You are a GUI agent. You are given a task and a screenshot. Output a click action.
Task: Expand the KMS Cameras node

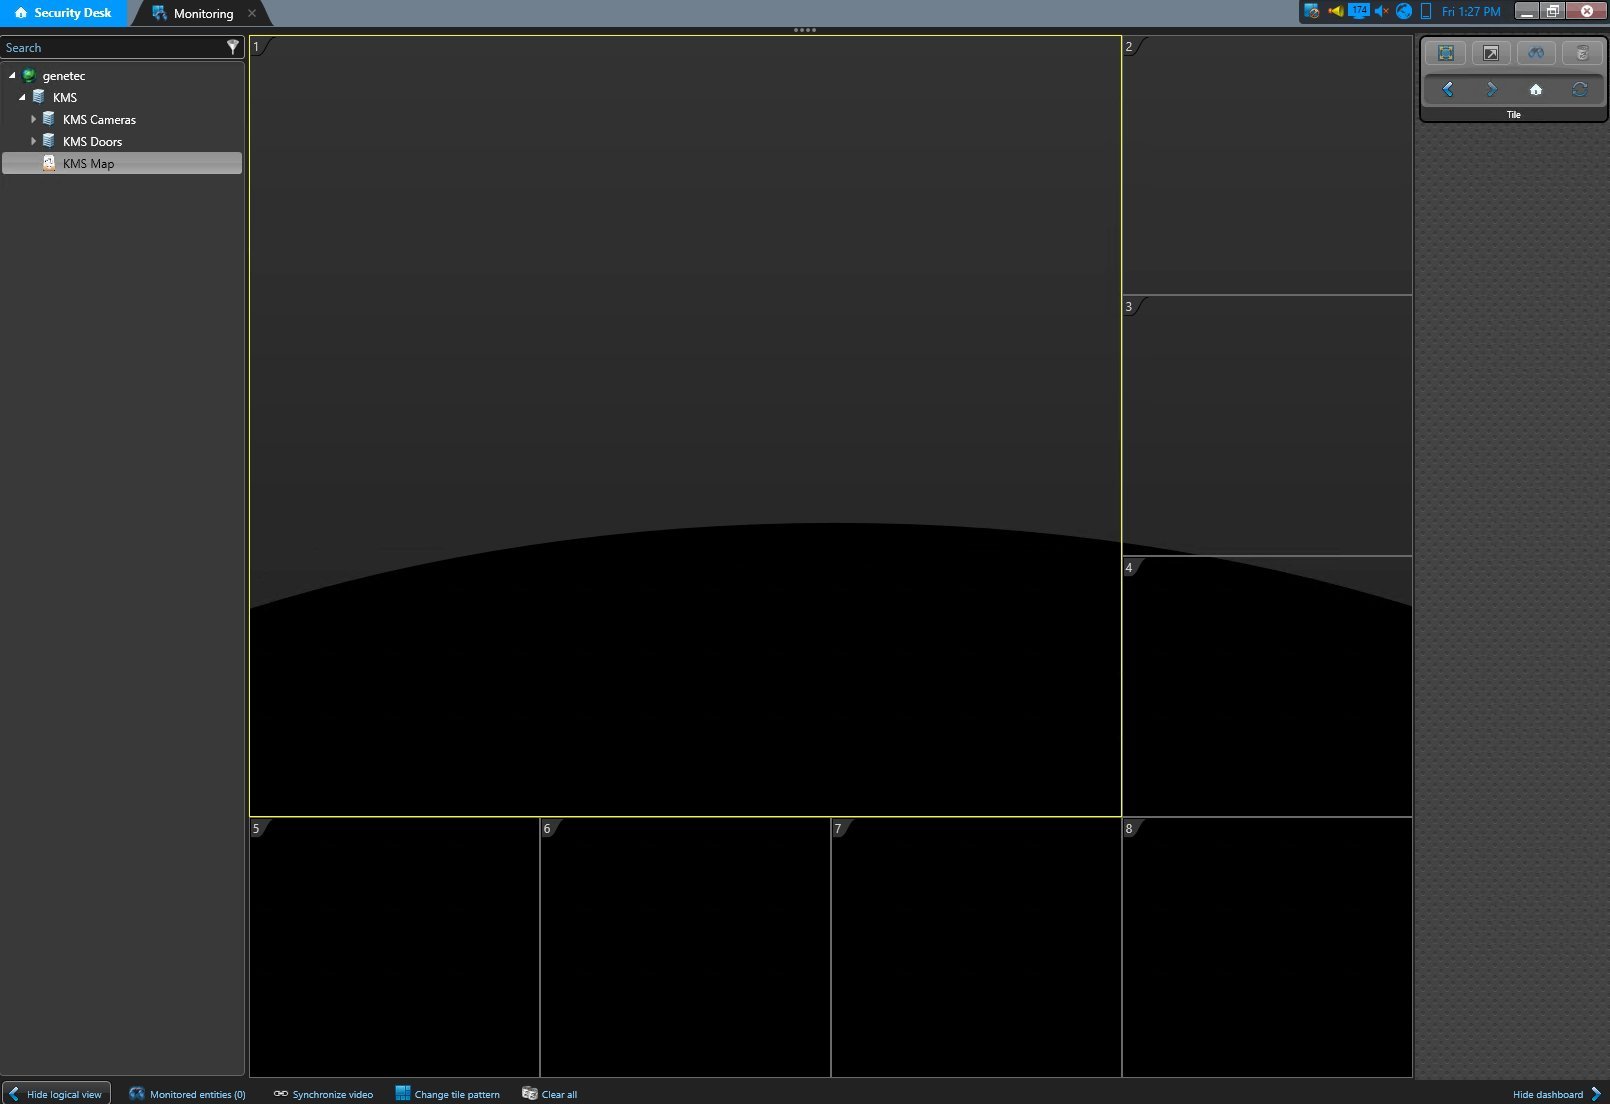coord(33,119)
